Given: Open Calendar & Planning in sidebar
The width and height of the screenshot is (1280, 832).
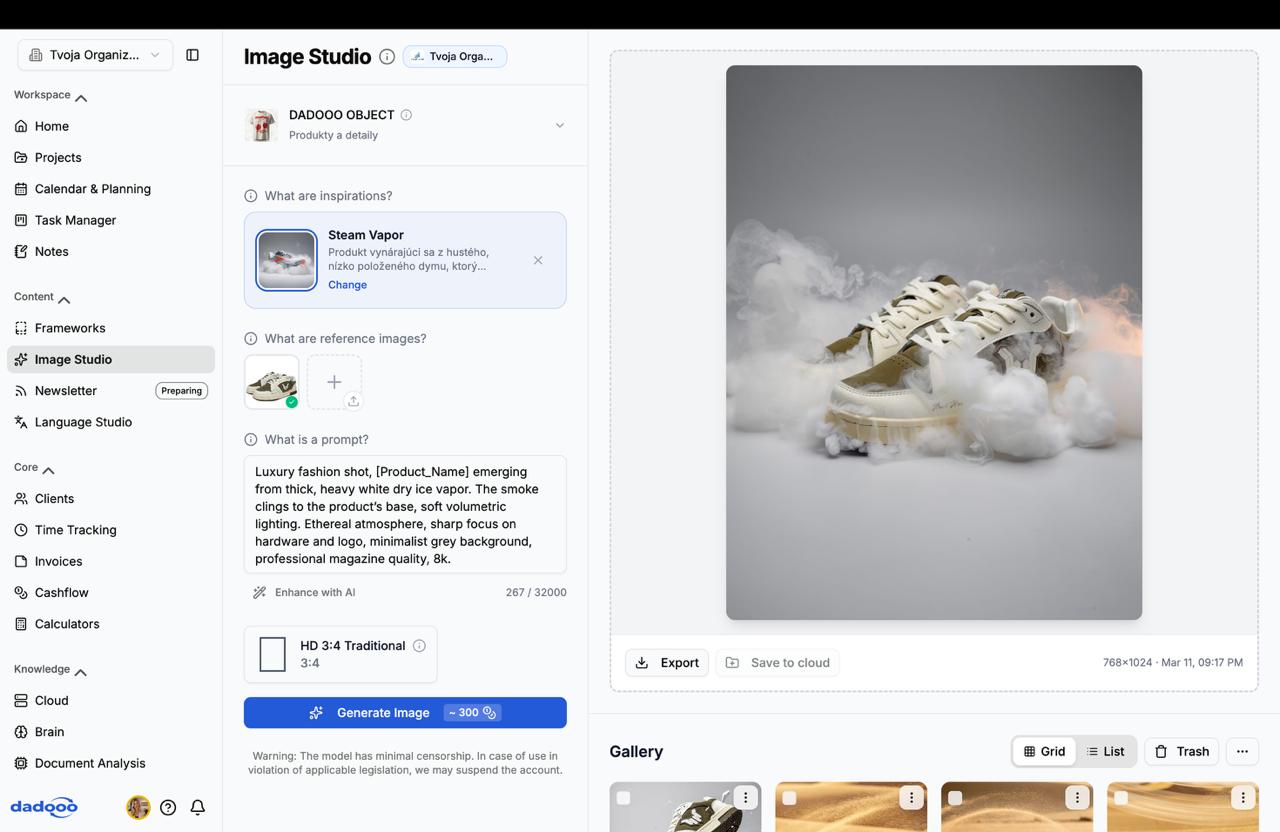Looking at the screenshot, I should (x=92, y=189).
